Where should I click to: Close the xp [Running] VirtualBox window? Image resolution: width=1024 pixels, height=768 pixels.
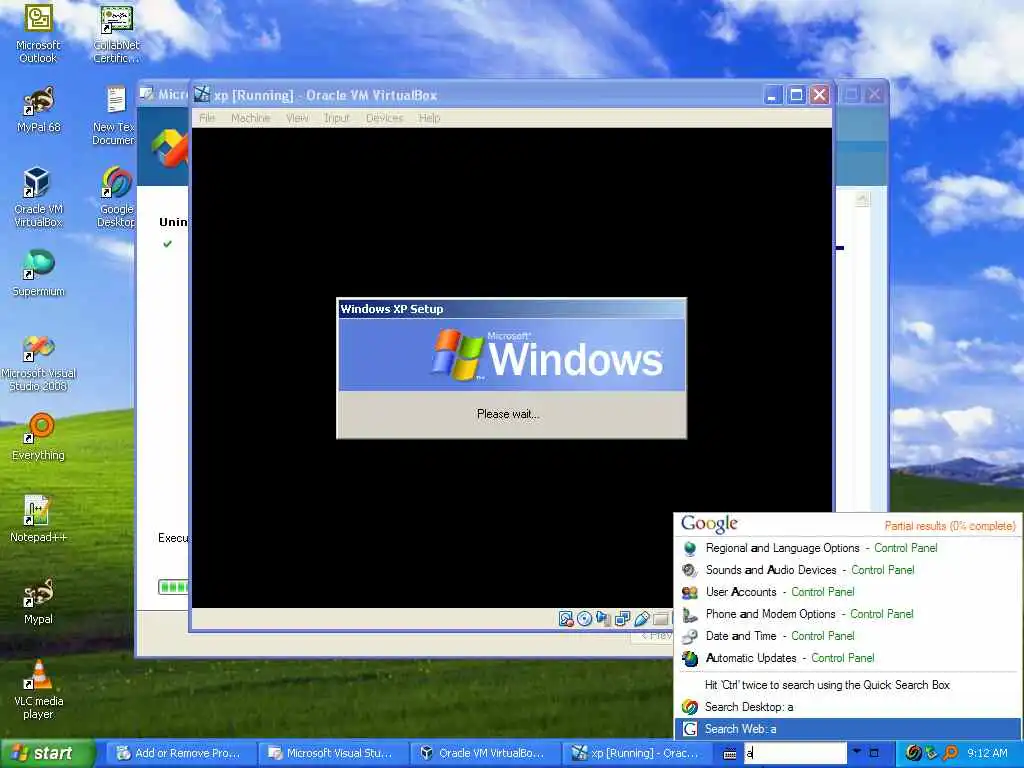820,95
